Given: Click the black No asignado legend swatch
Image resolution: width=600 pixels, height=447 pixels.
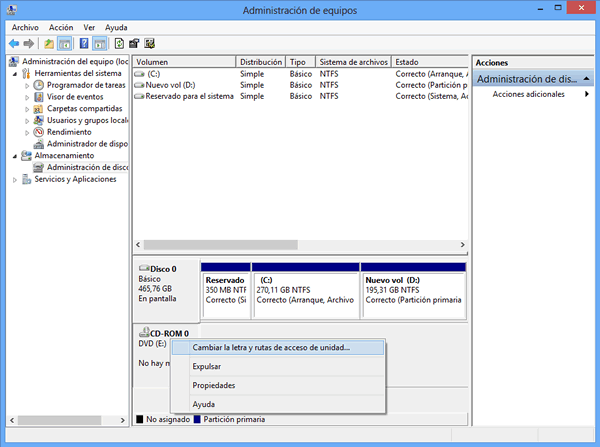Looking at the screenshot, I should pos(140,419).
